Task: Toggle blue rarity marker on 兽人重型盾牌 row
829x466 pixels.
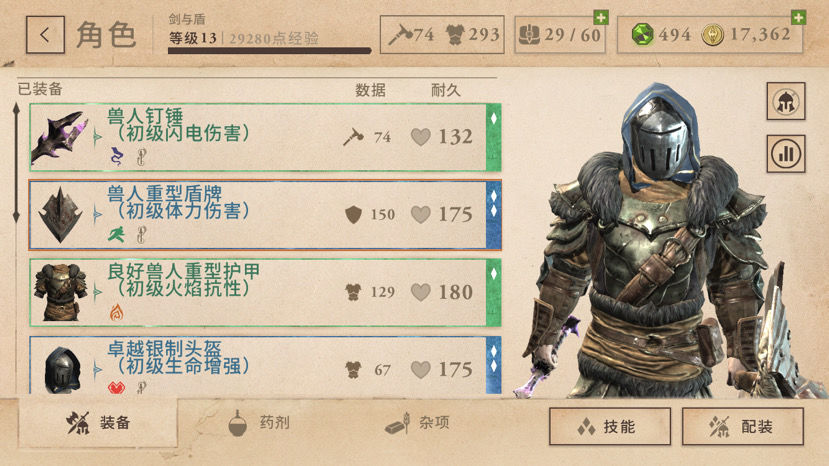Action: pyautogui.click(x=493, y=215)
